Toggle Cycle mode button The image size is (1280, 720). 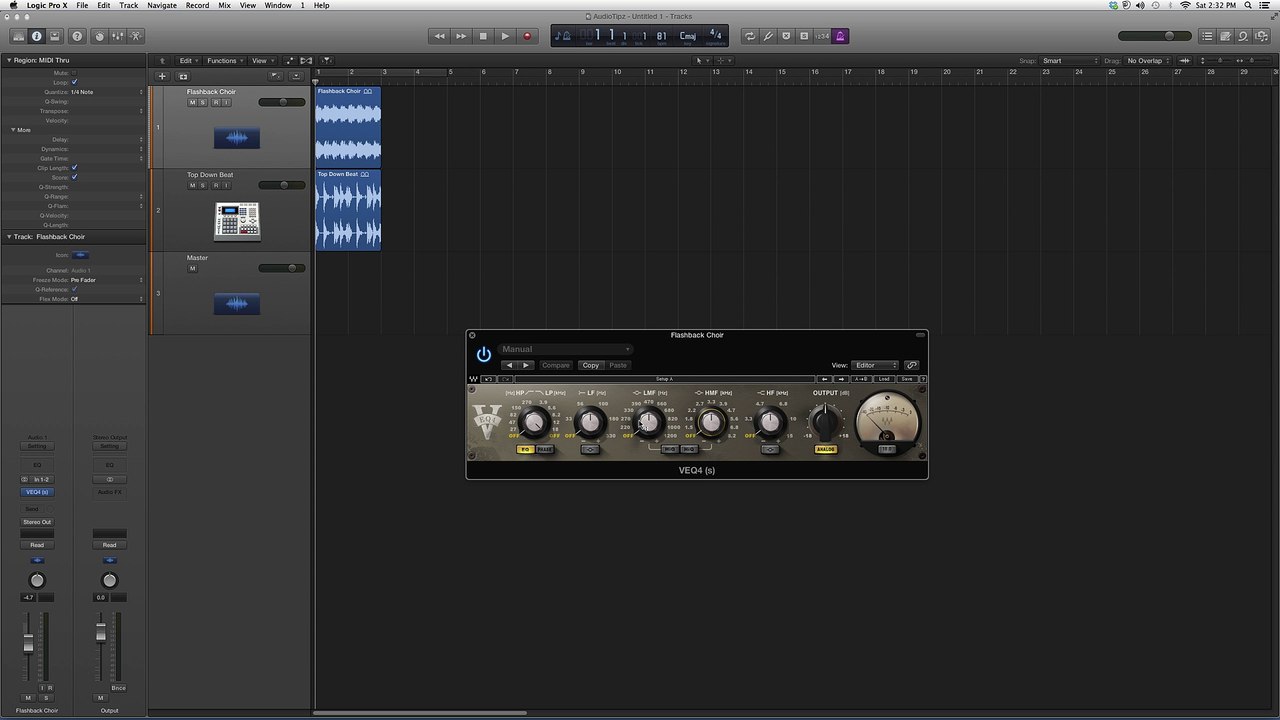(750, 36)
